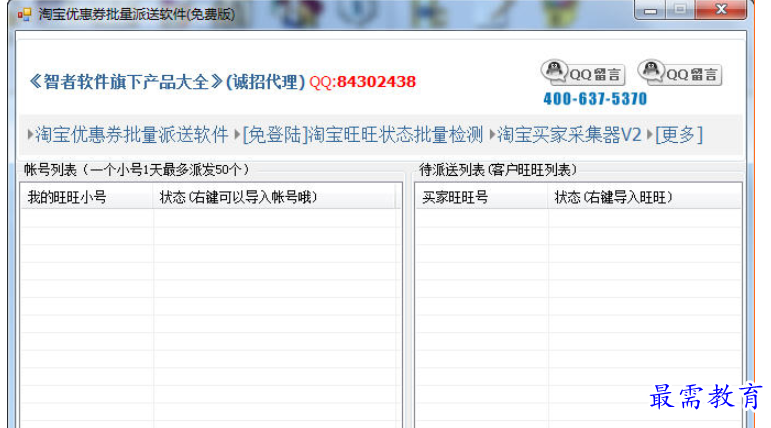Open the [更多] link
Viewport: 771px width, 428px height.
tap(679, 134)
